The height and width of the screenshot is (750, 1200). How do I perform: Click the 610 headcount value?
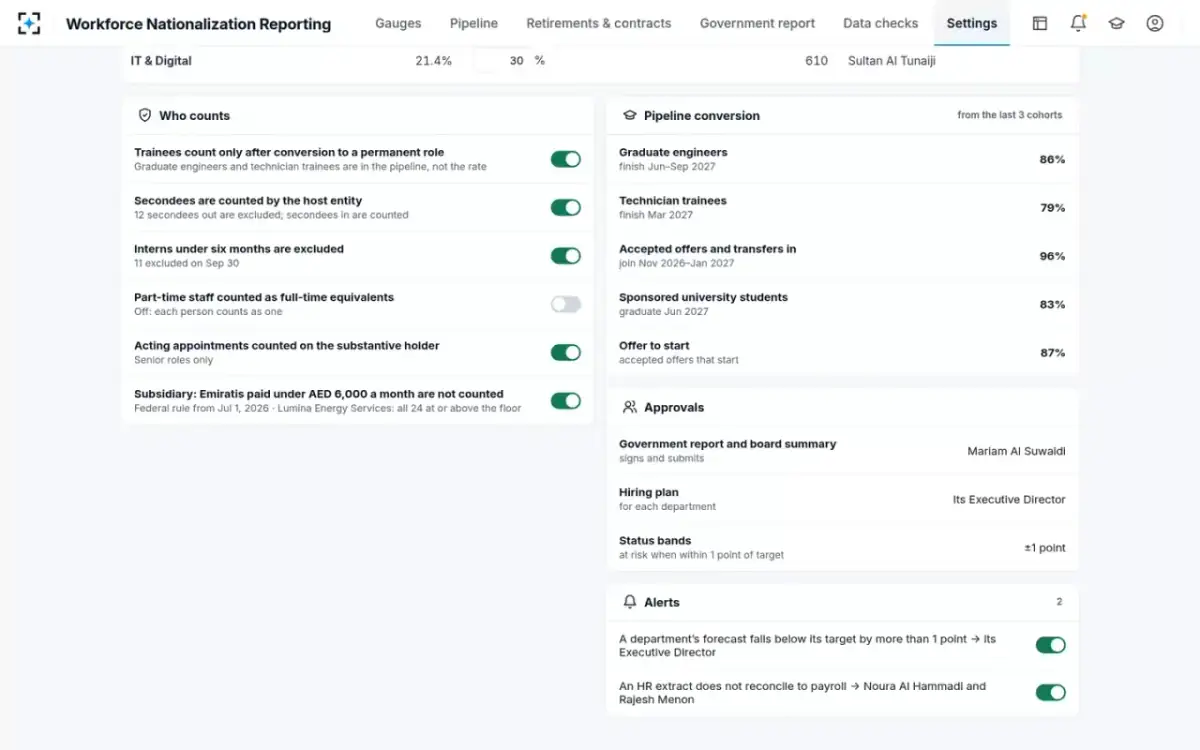[x=816, y=61]
